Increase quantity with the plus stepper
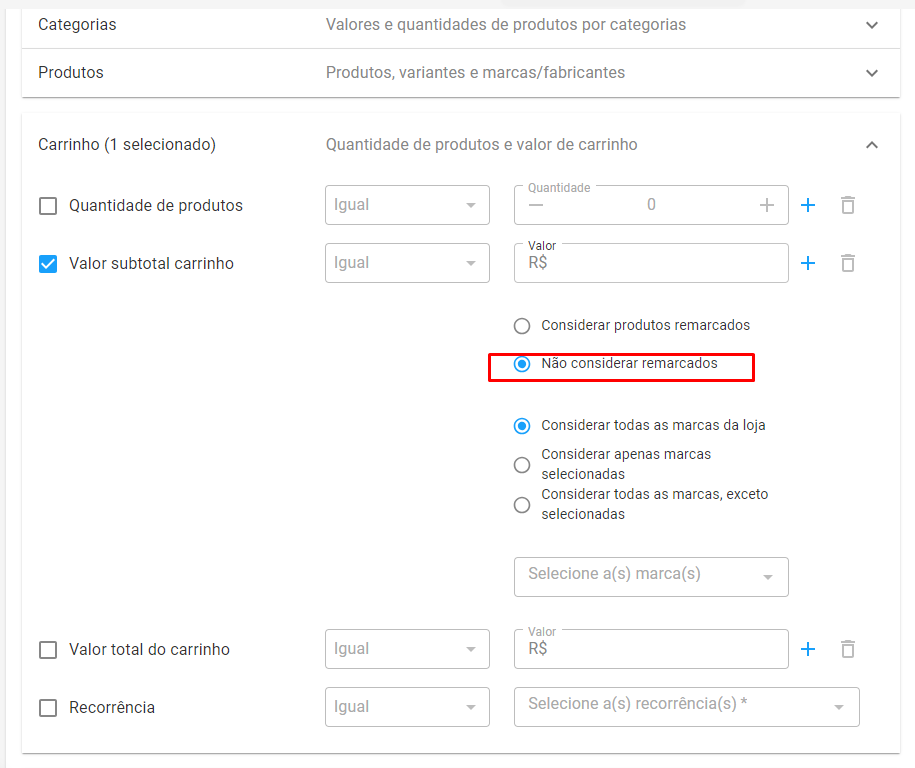 (x=767, y=205)
